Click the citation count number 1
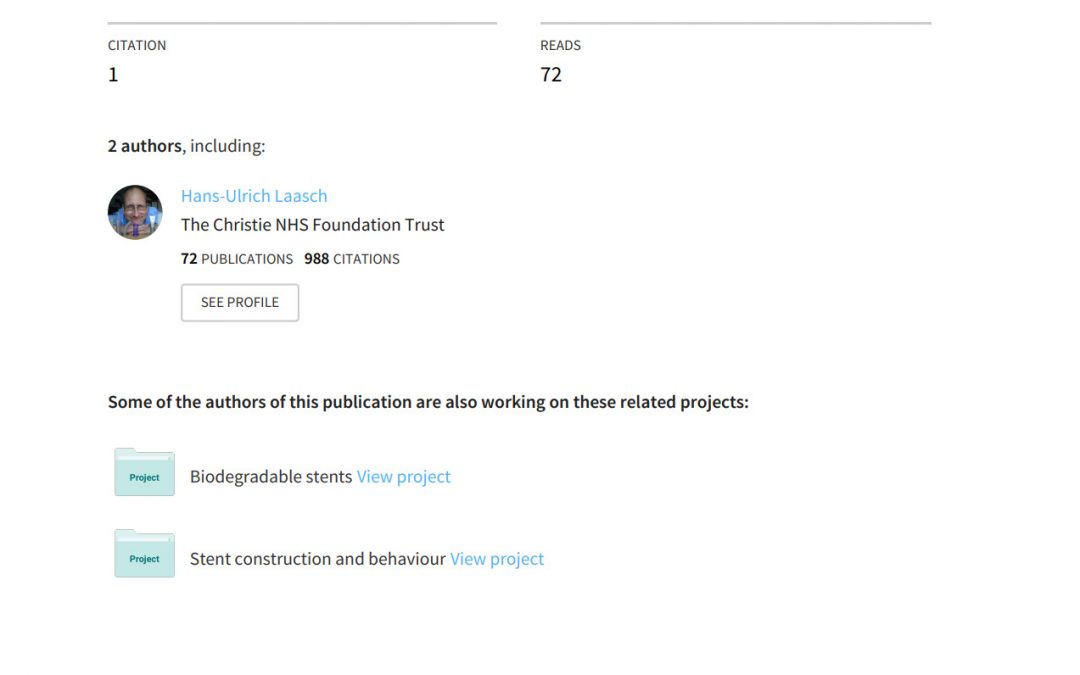 pos(113,74)
